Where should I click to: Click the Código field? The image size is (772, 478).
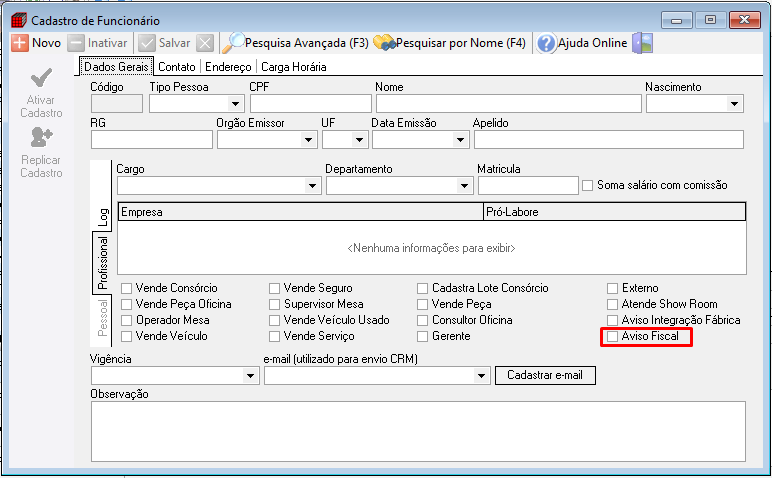pos(117,104)
